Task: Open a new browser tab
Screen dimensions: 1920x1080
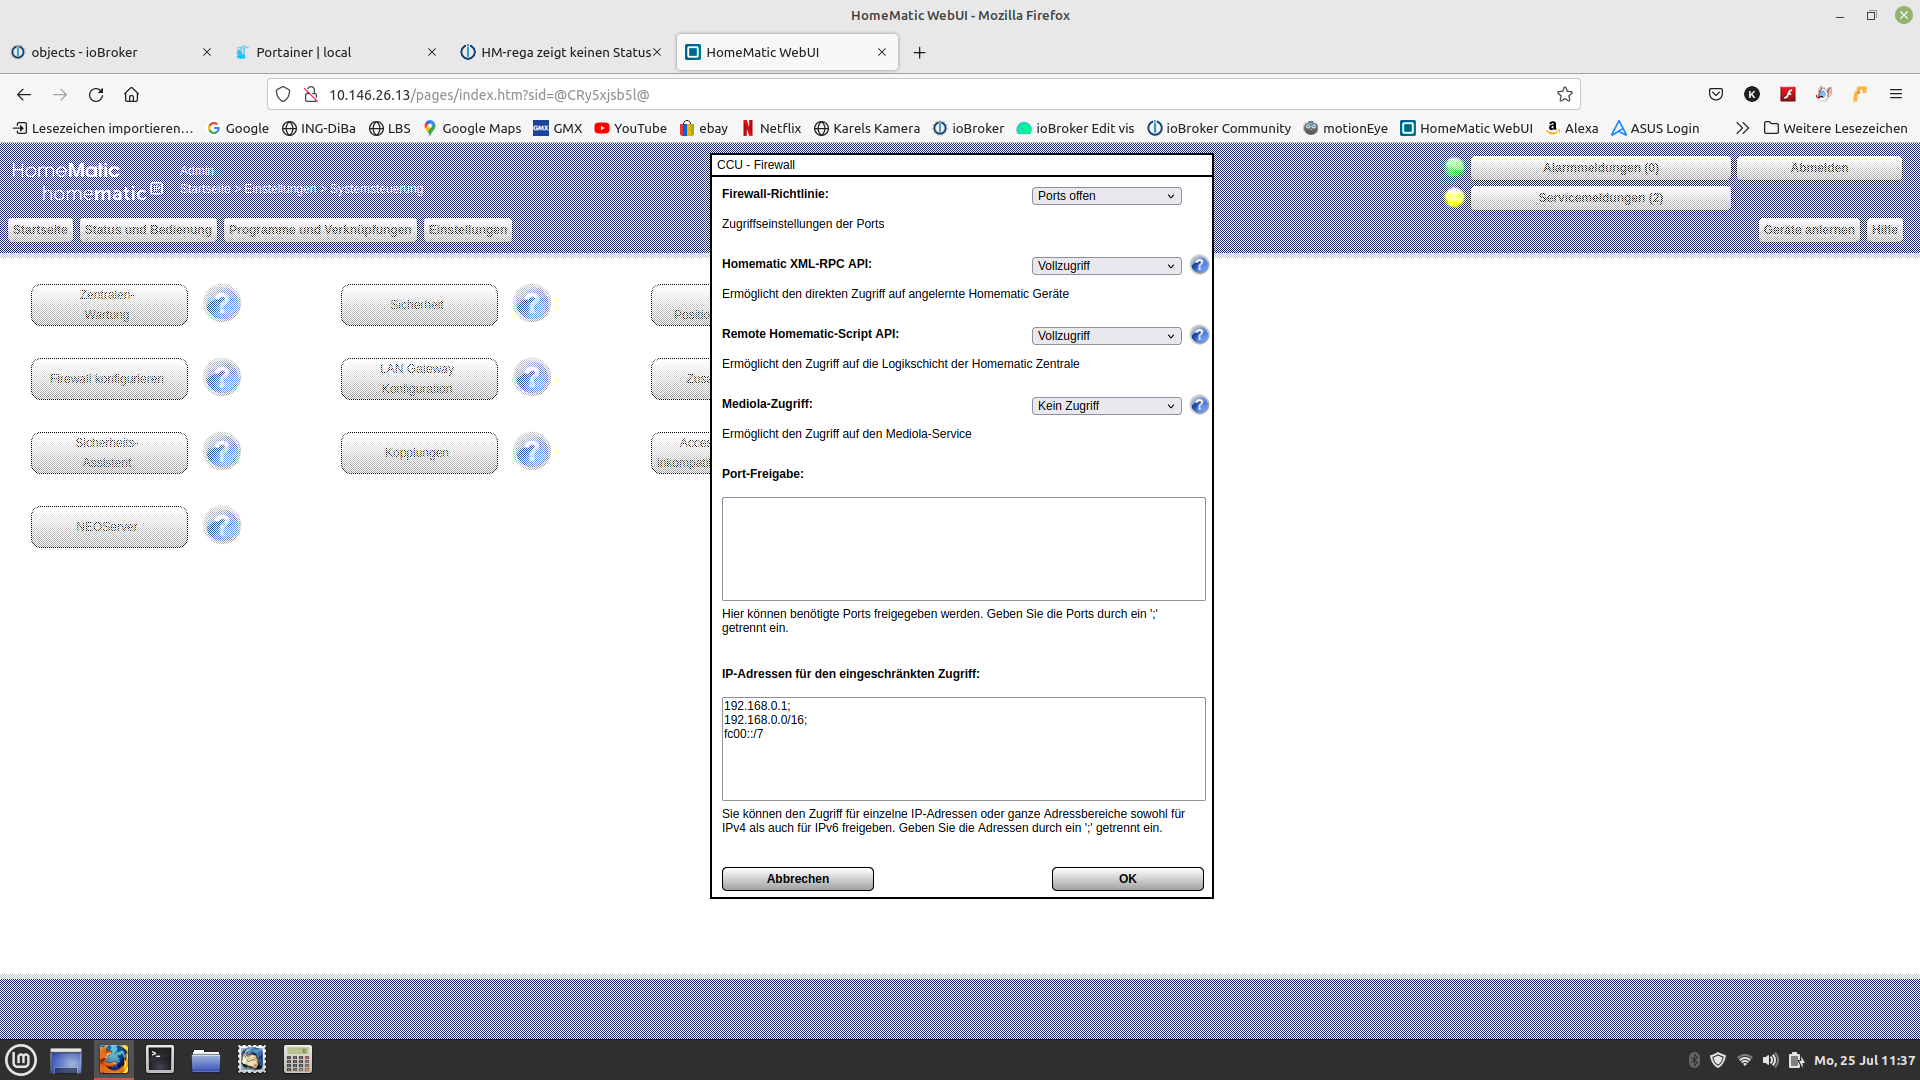Action: pos(919,52)
